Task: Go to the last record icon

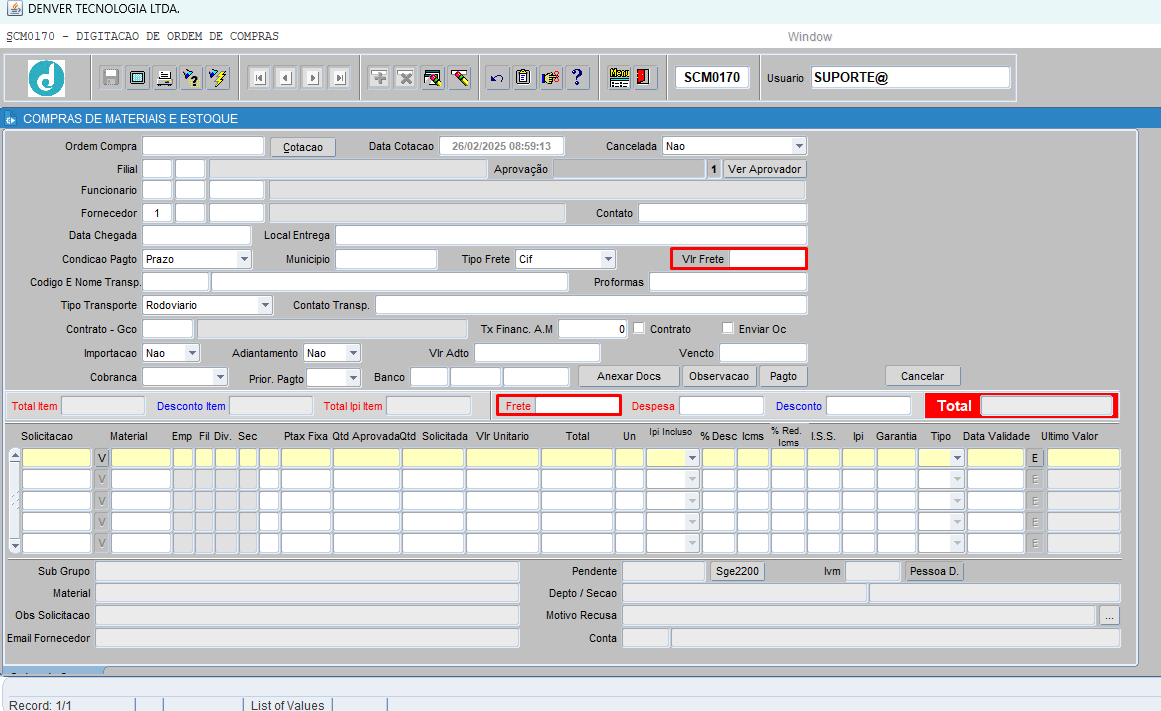Action: point(339,78)
